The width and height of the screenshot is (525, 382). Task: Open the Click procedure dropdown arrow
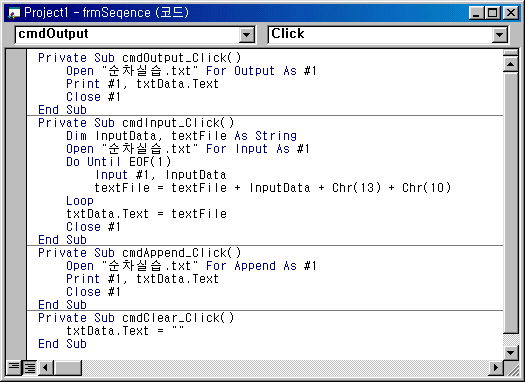[x=500, y=35]
